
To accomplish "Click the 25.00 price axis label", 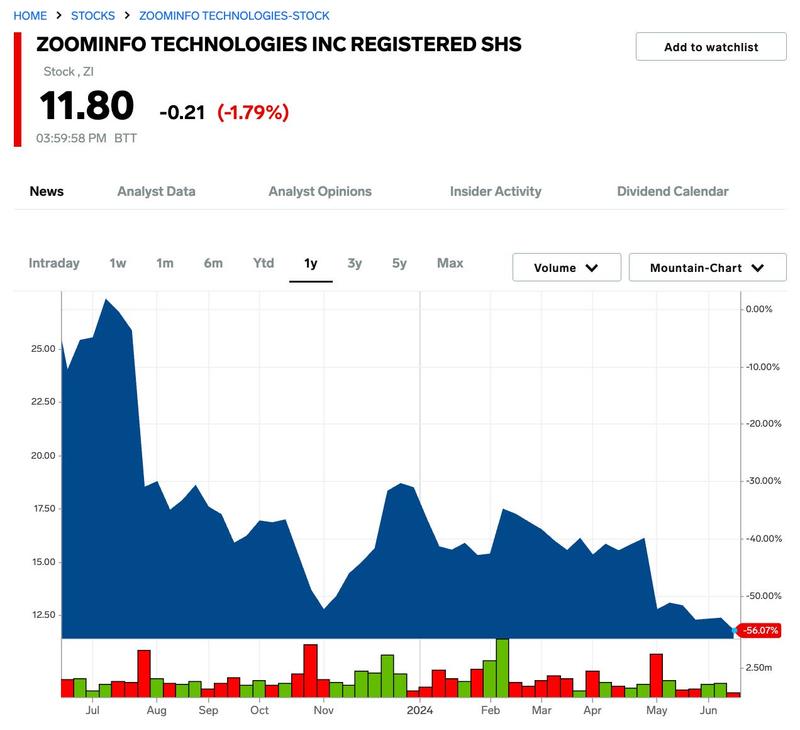I will click(x=43, y=349).
